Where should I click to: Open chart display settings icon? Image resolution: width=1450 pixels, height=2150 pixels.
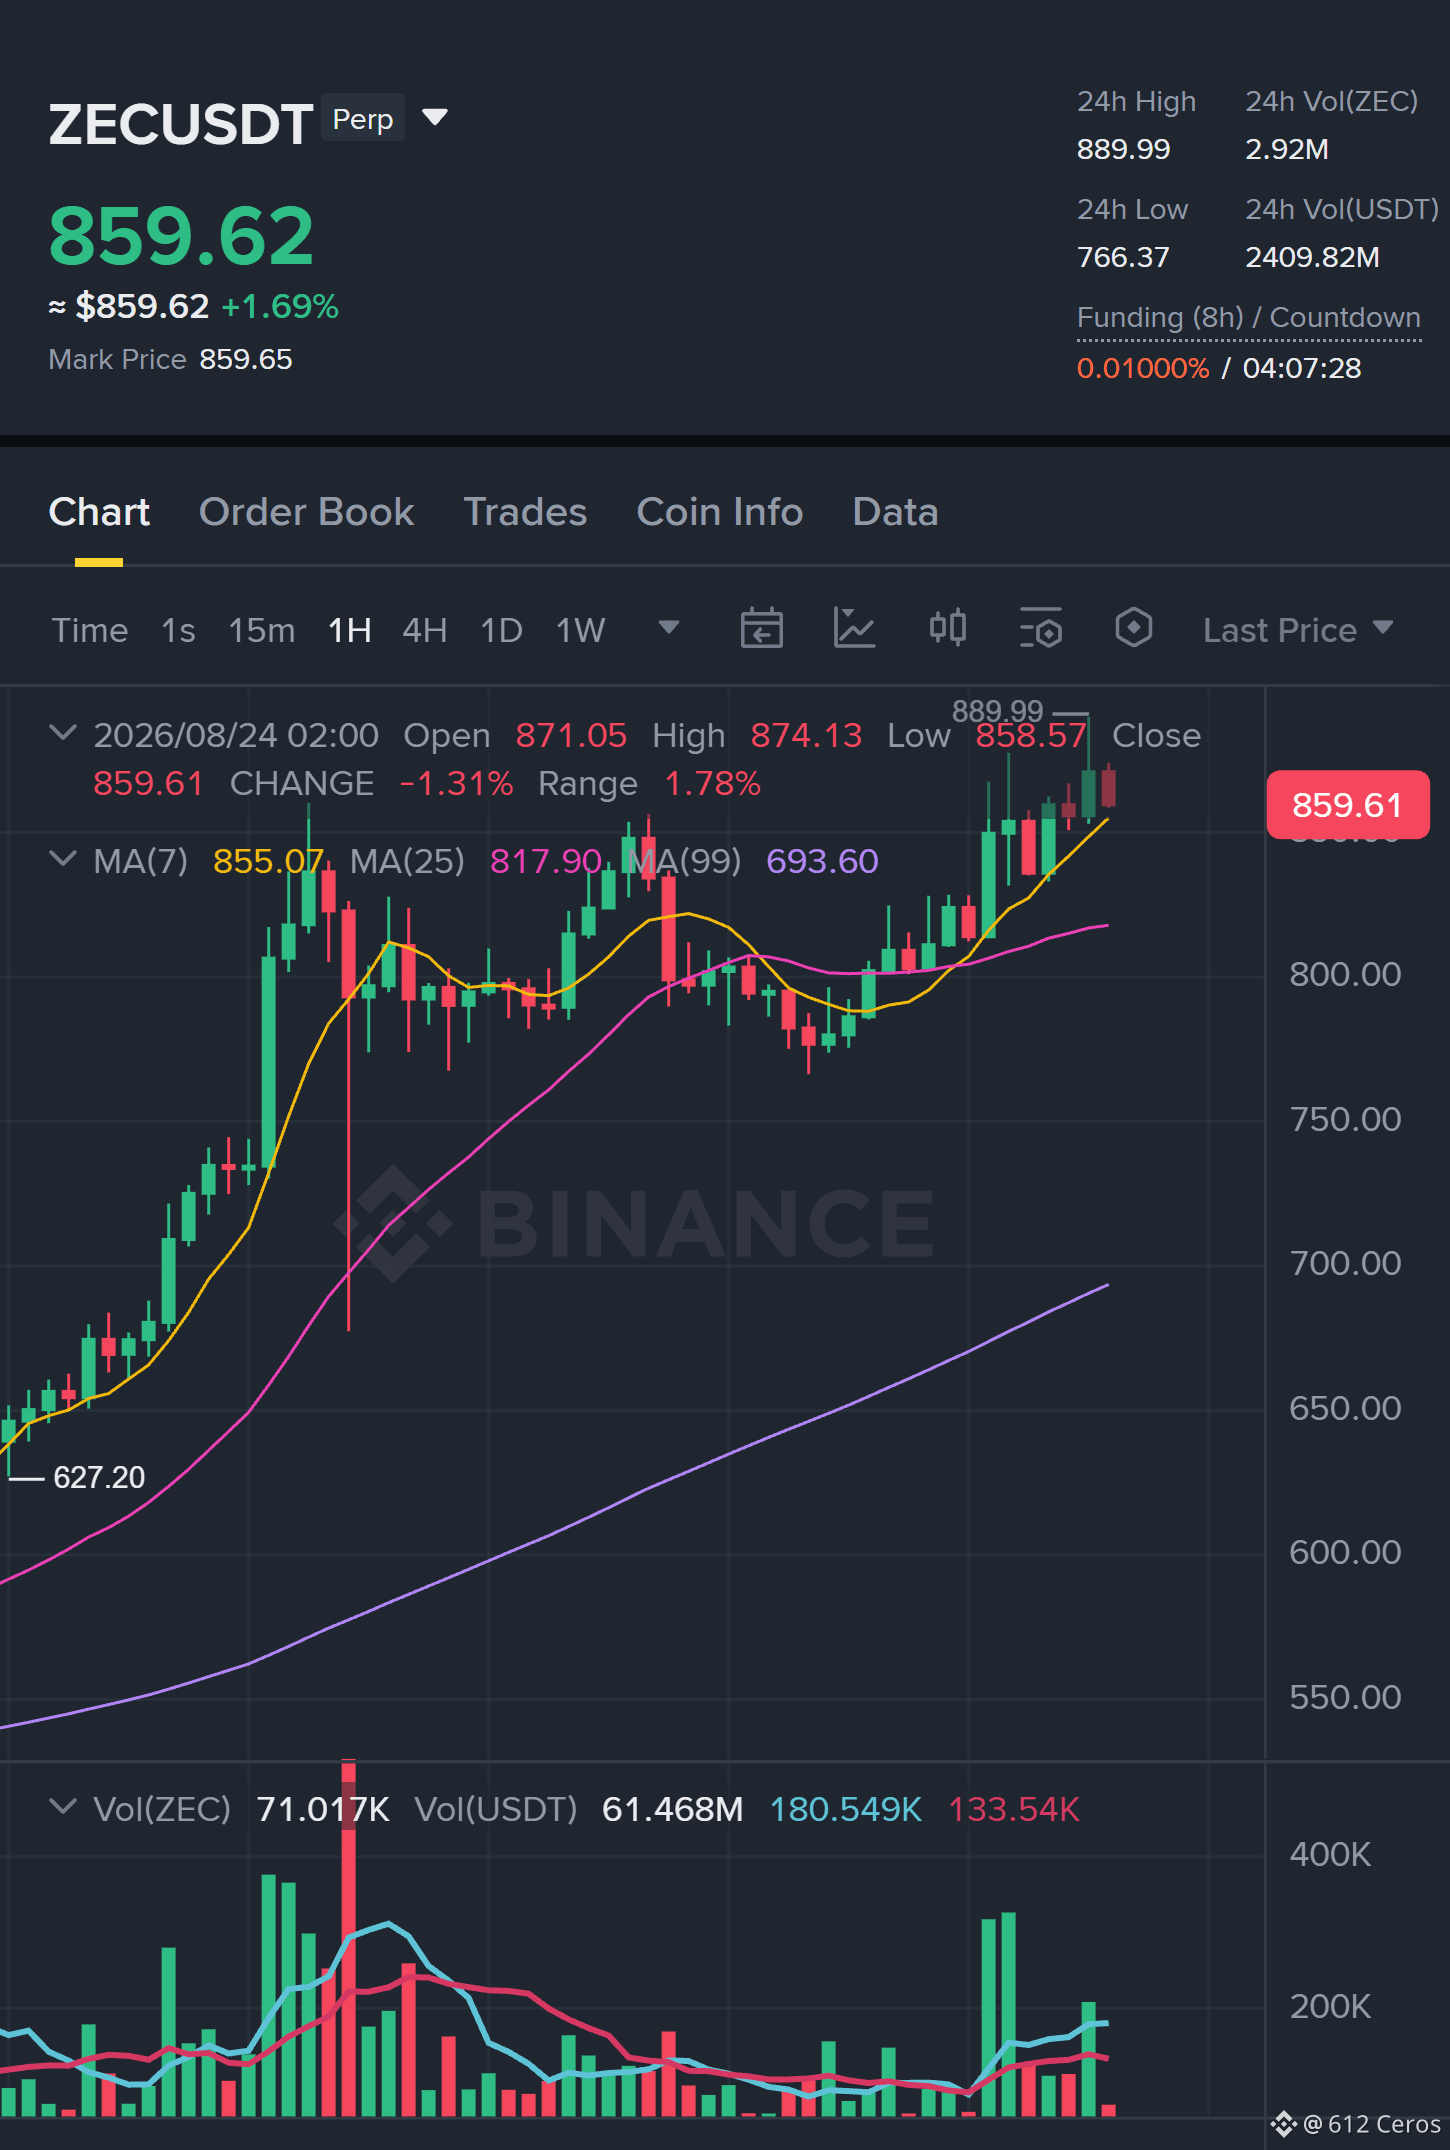pyautogui.click(x=1040, y=629)
